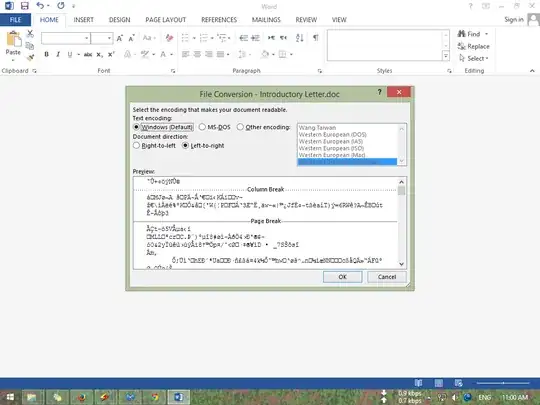This screenshot has height=405, width=540.
Task: Click the Align Right icon
Action: coord(209,54)
